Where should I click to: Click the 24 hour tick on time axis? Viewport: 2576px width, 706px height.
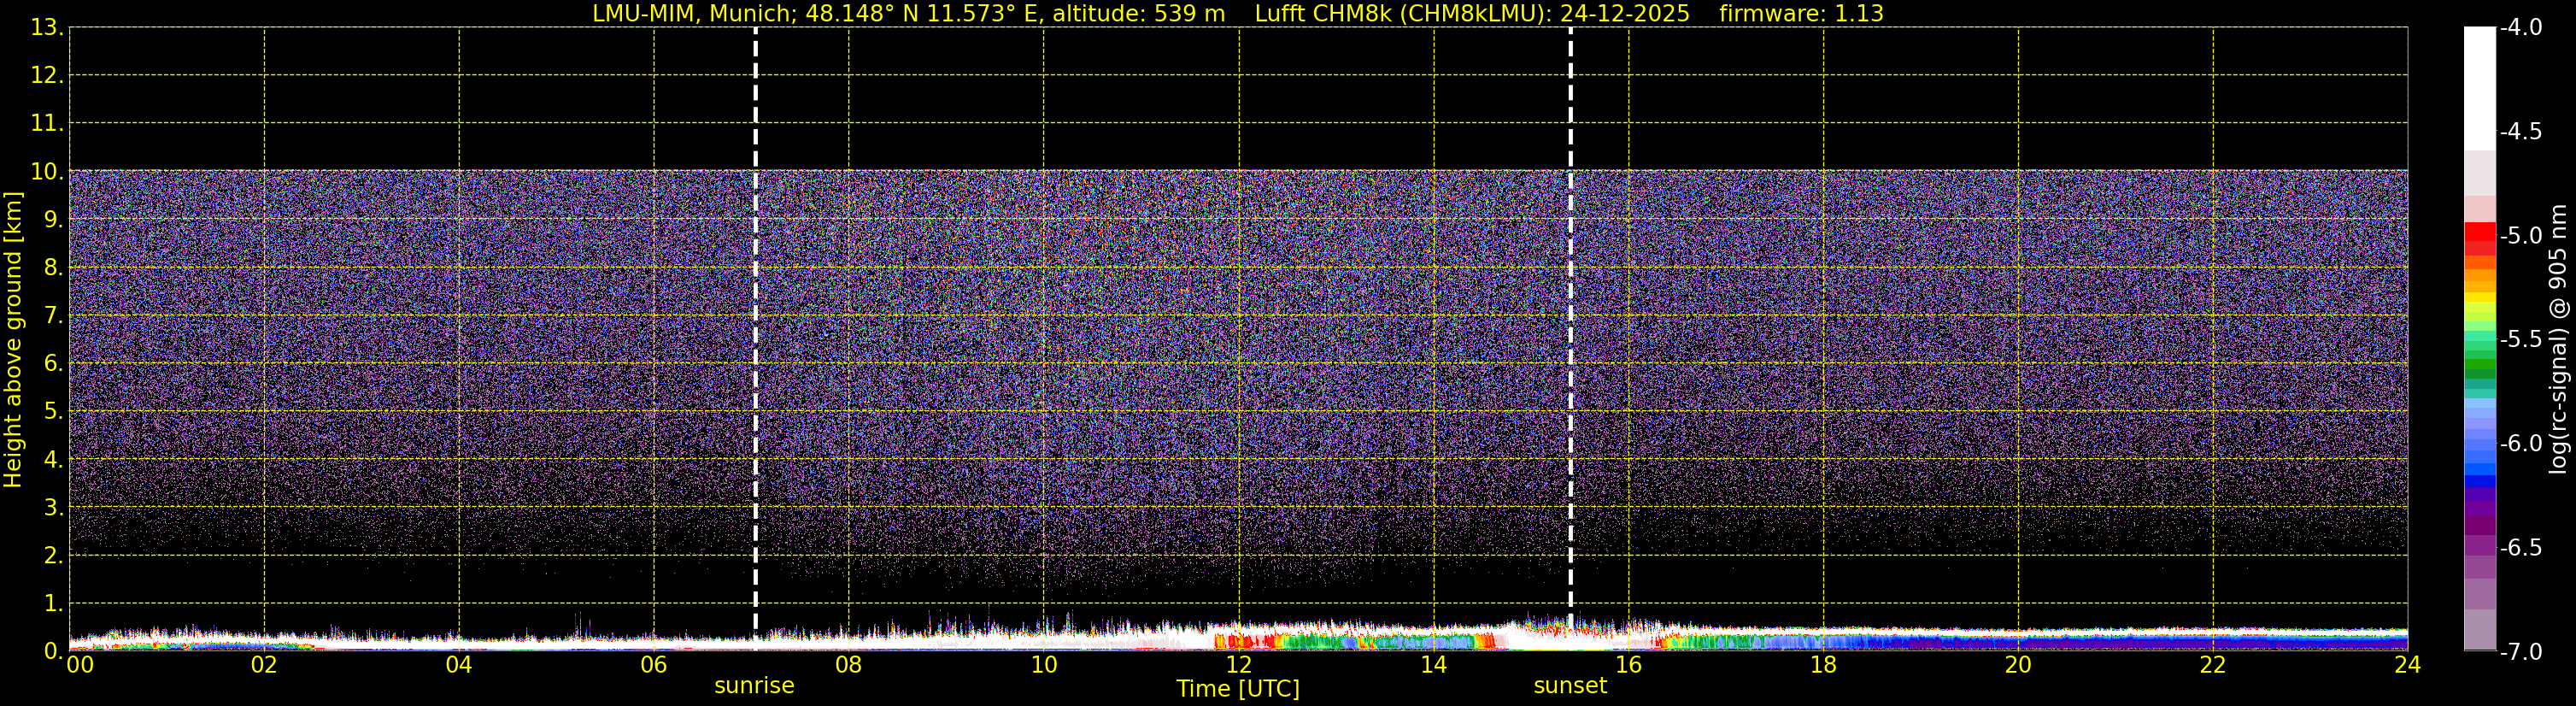coord(2407,666)
